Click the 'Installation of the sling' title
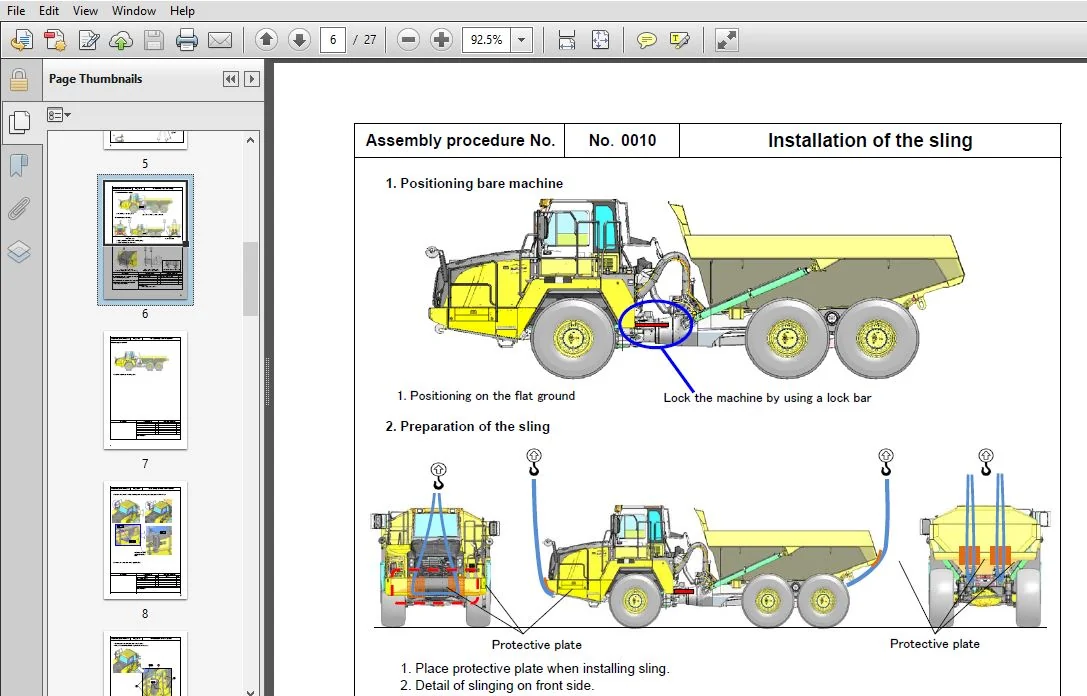This screenshot has height=696, width=1087. 870,140
